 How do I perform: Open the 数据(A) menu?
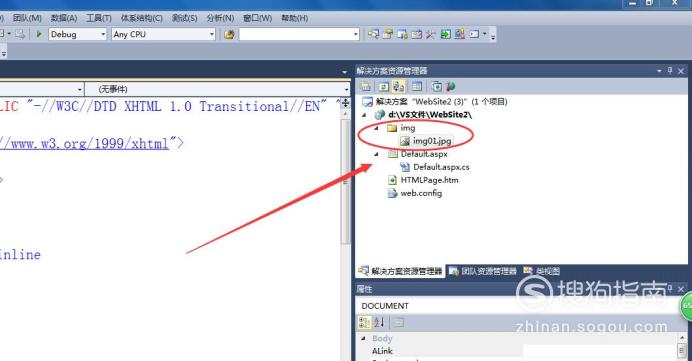click(x=64, y=18)
